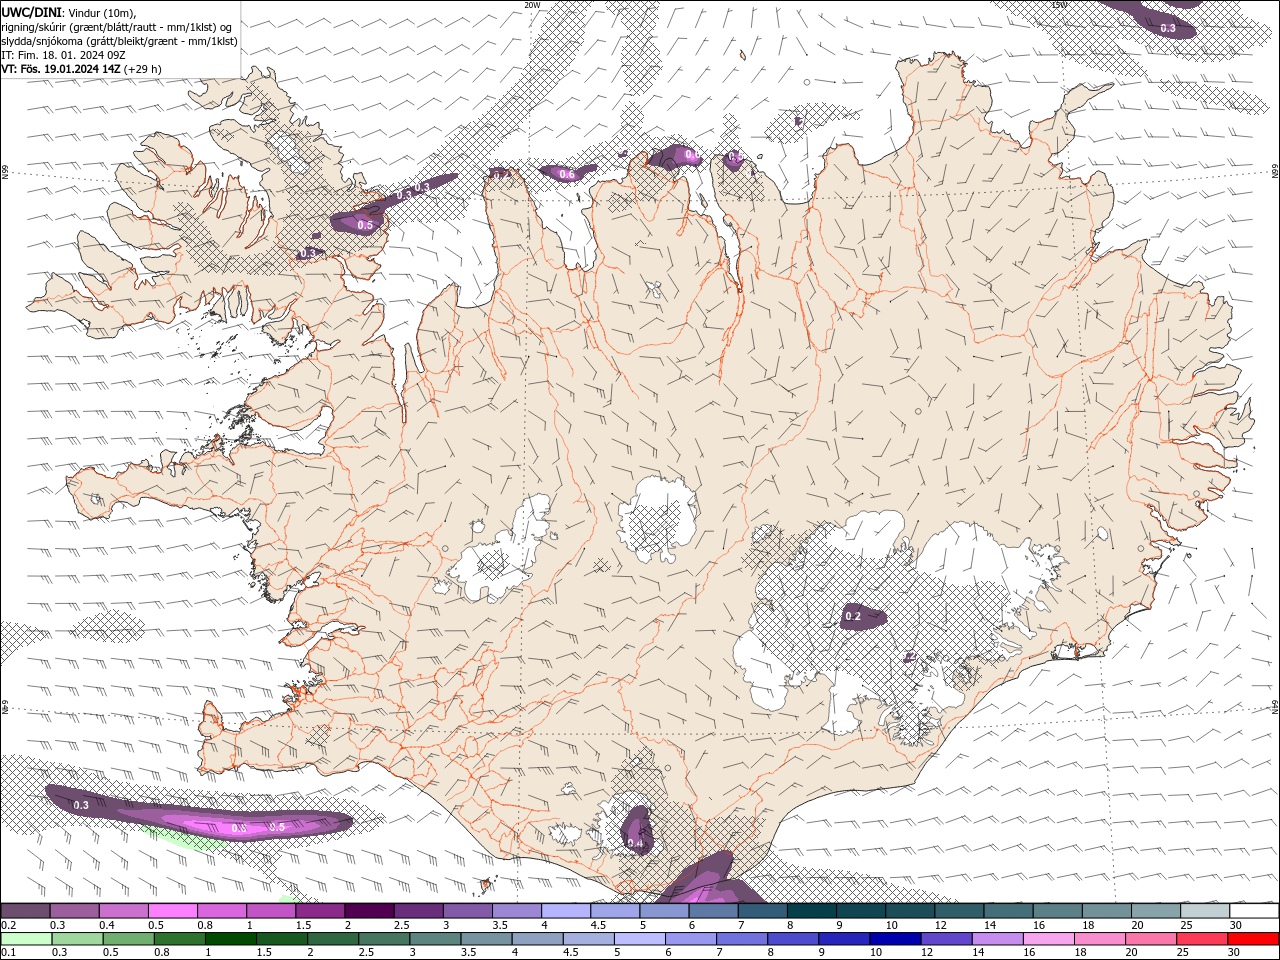Select the upper-row pale grey 25 legend swatch
The image size is (1280, 960).
click(x=1206, y=911)
